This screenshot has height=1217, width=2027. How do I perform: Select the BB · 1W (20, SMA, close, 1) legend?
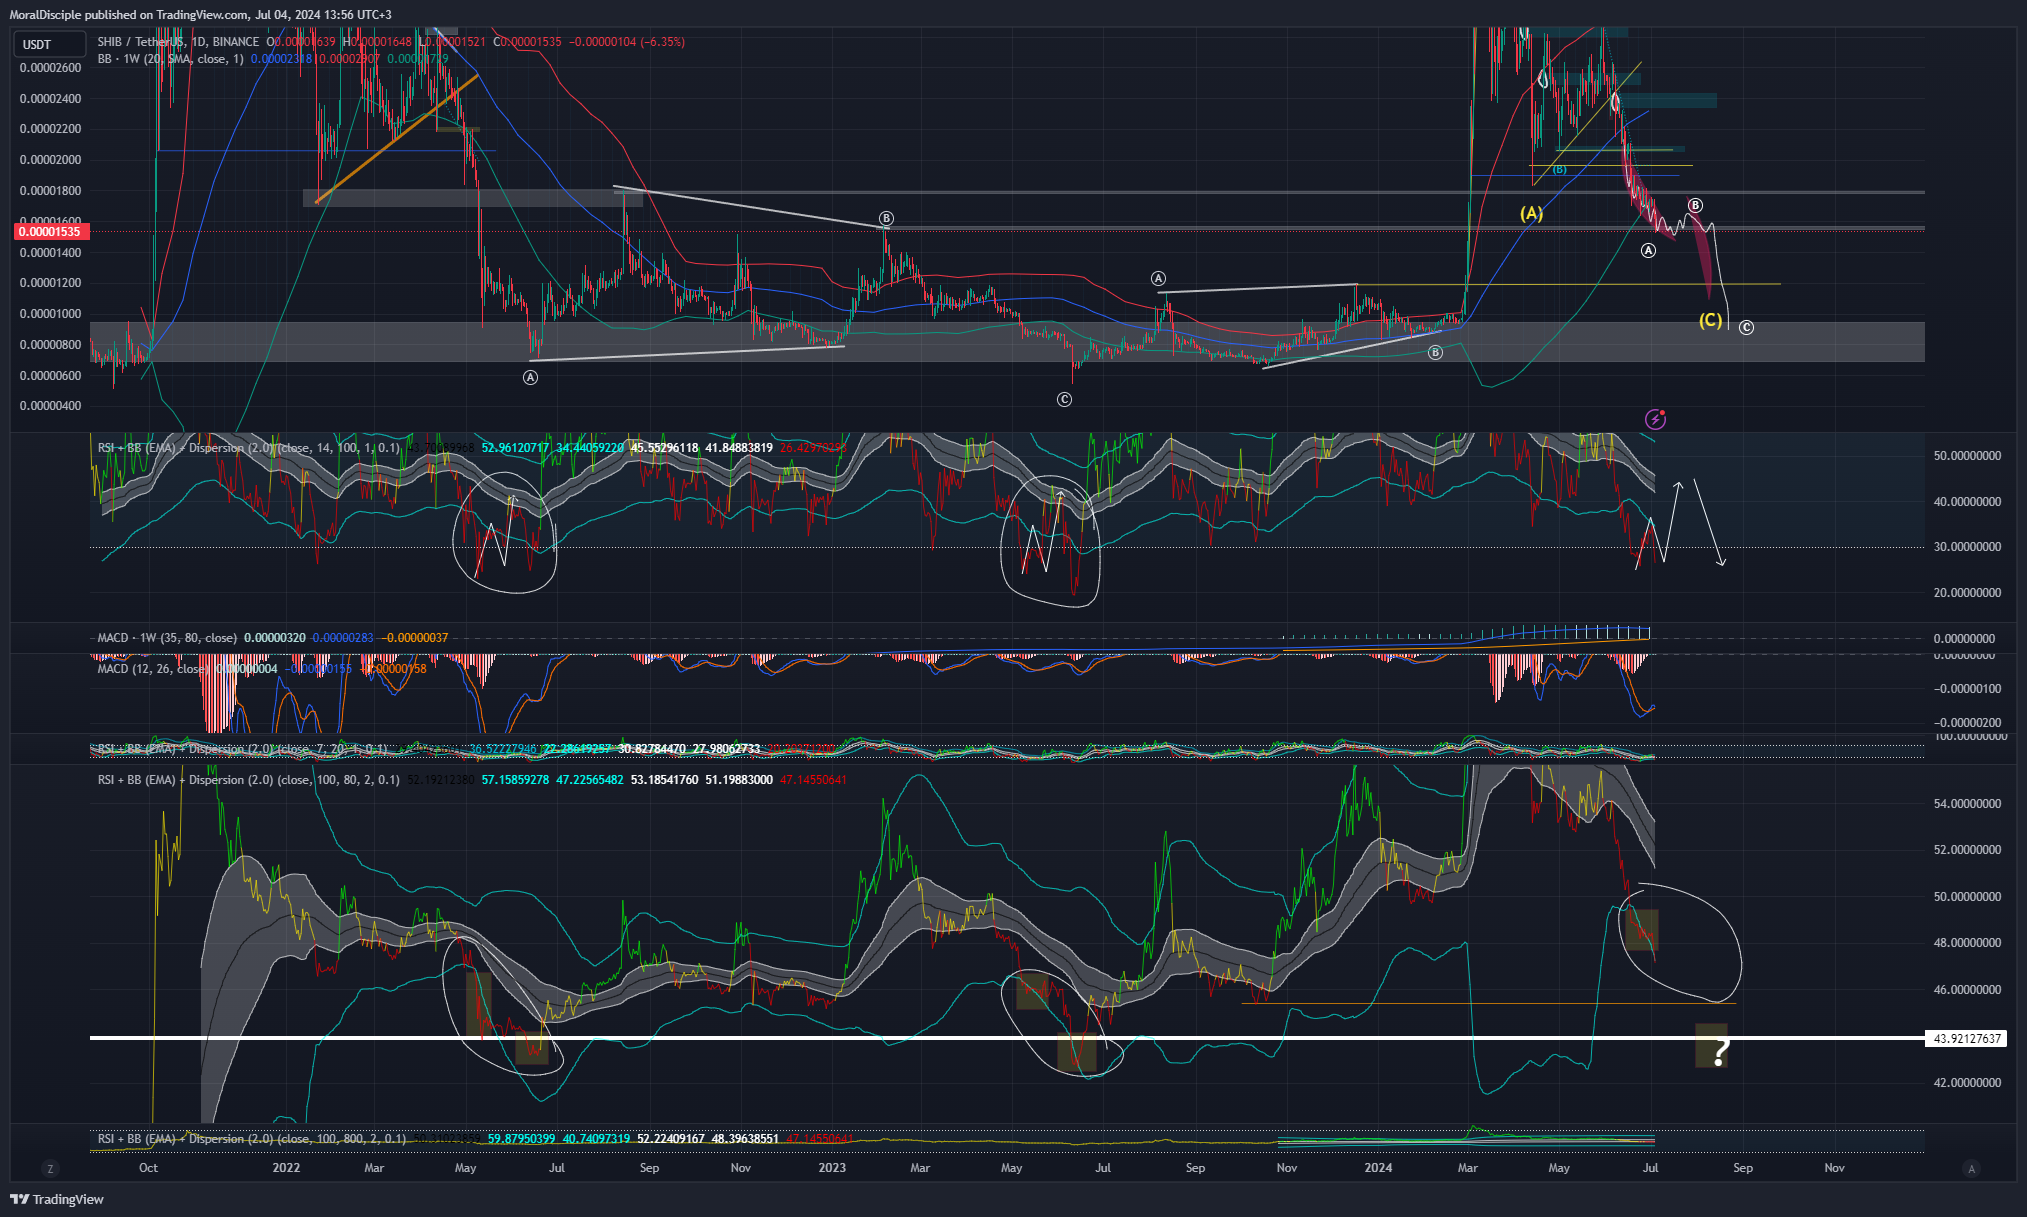[170, 59]
